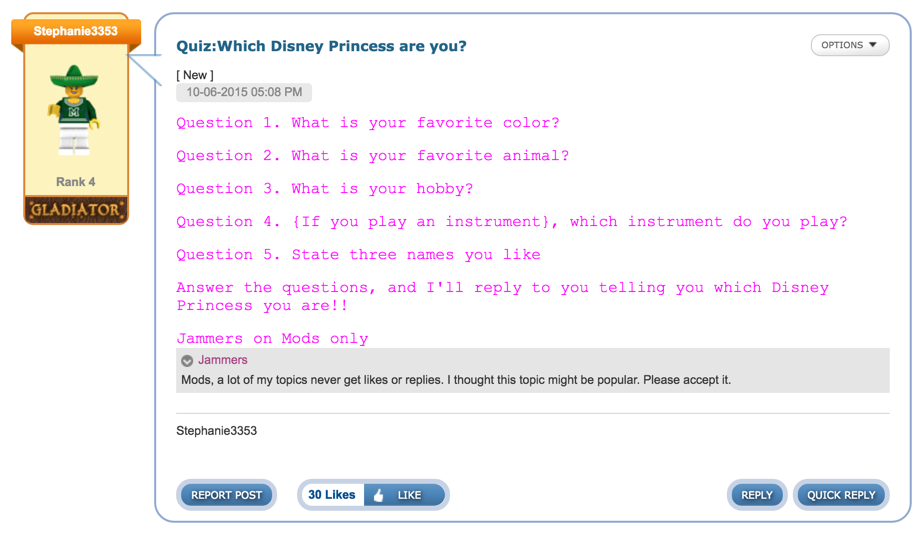Click the Question 1 favorite color line
Image resolution: width=924 pixels, height=533 pixels.
368,123
